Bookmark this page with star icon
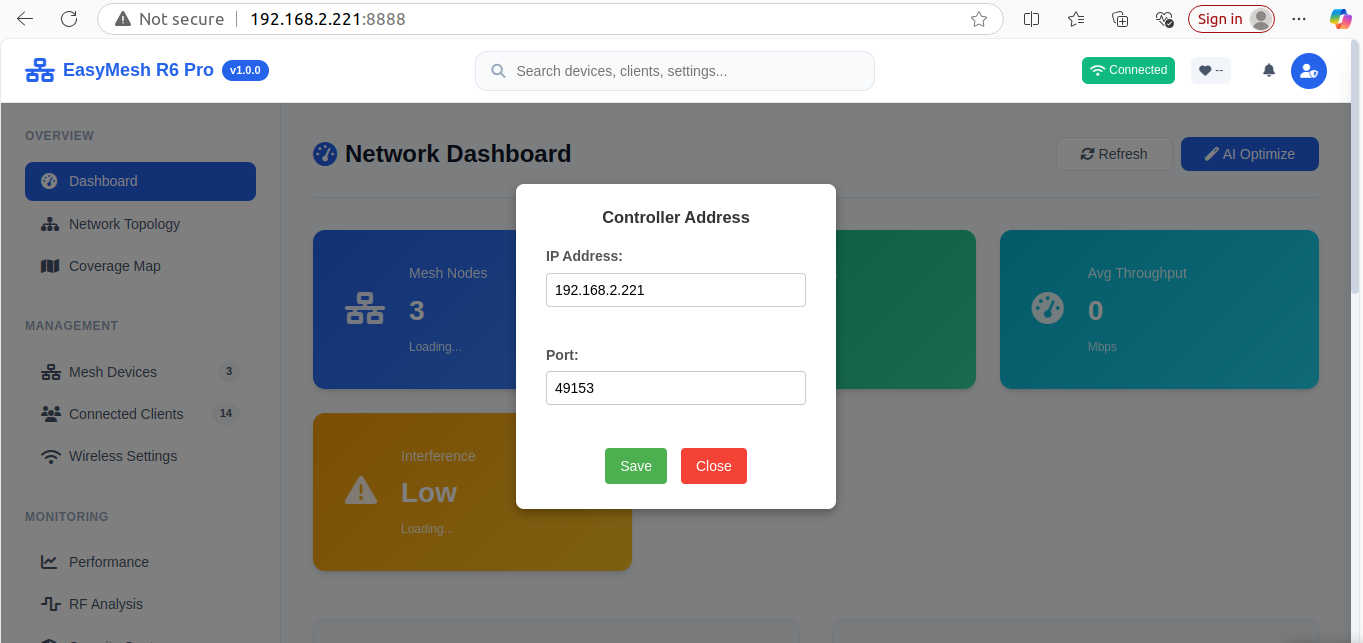The height and width of the screenshot is (643, 1363). [x=979, y=19]
